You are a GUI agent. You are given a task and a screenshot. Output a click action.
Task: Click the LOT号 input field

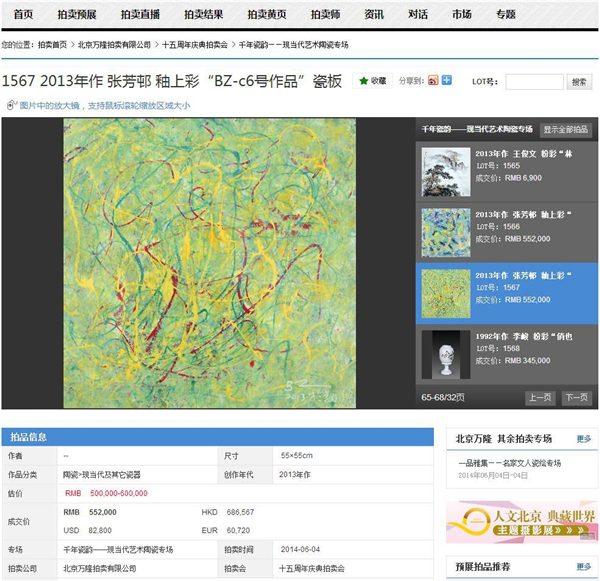click(x=535, y=82)
